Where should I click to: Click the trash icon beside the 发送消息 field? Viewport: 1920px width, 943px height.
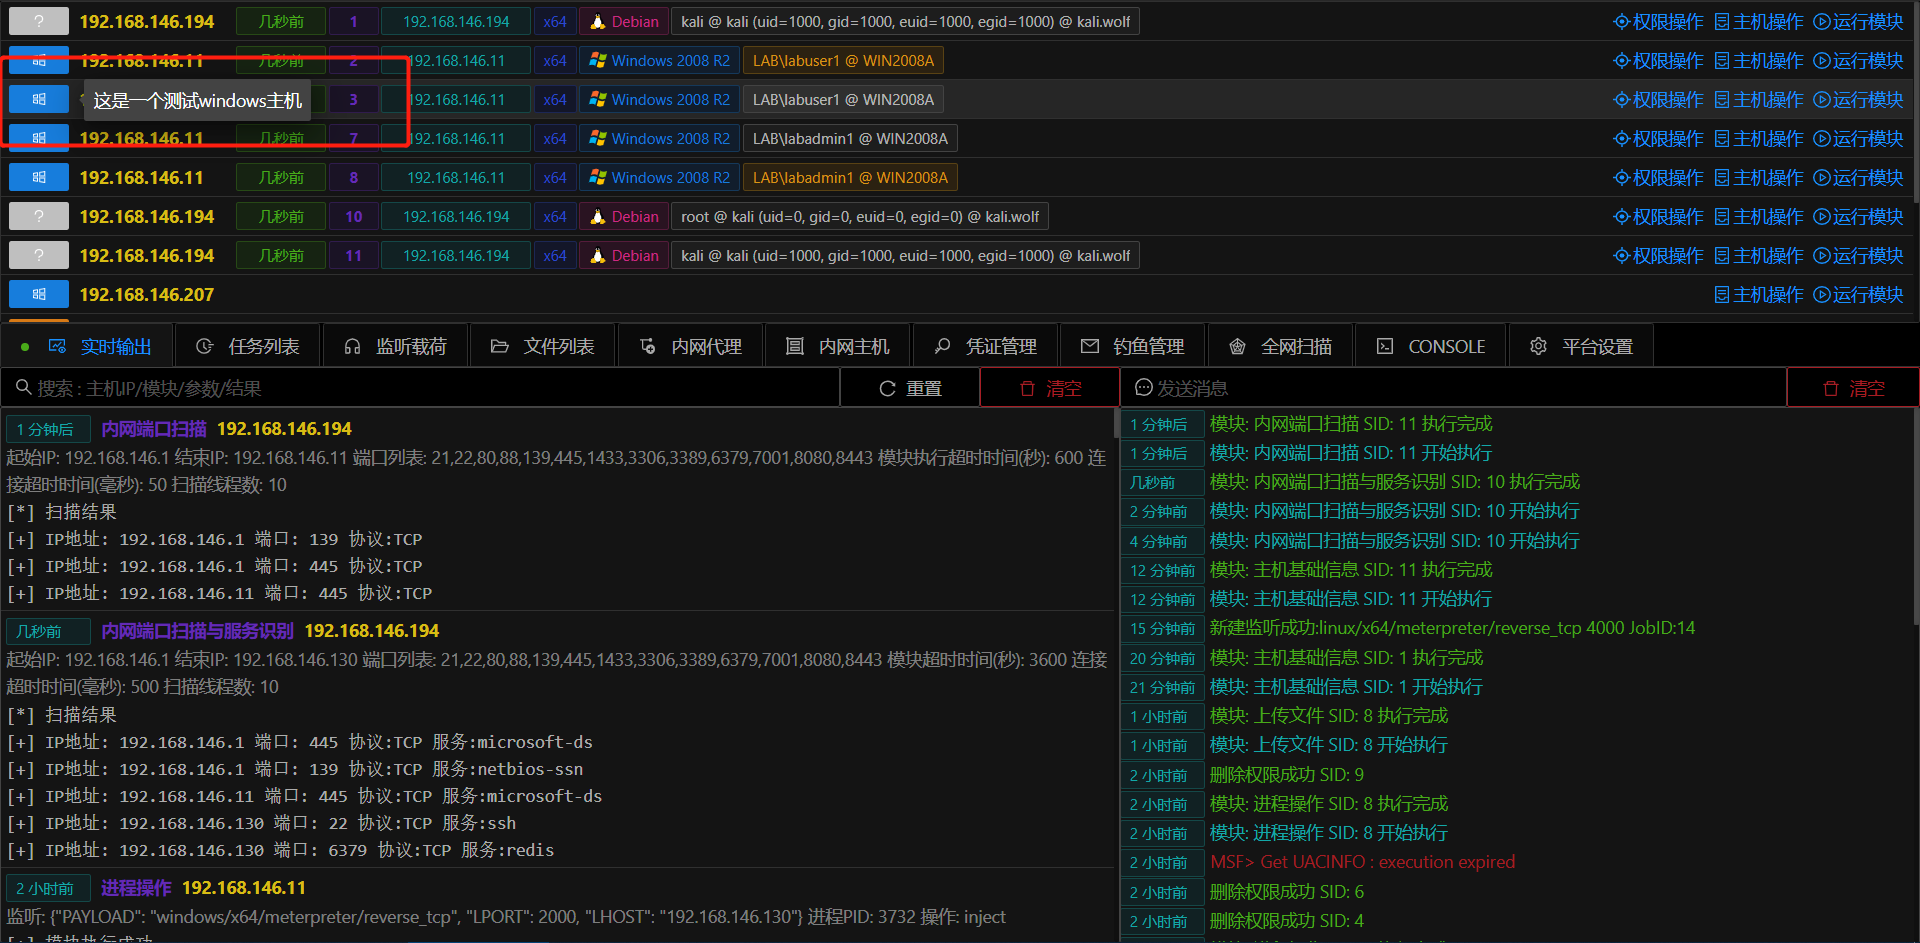pos(1831,388)
